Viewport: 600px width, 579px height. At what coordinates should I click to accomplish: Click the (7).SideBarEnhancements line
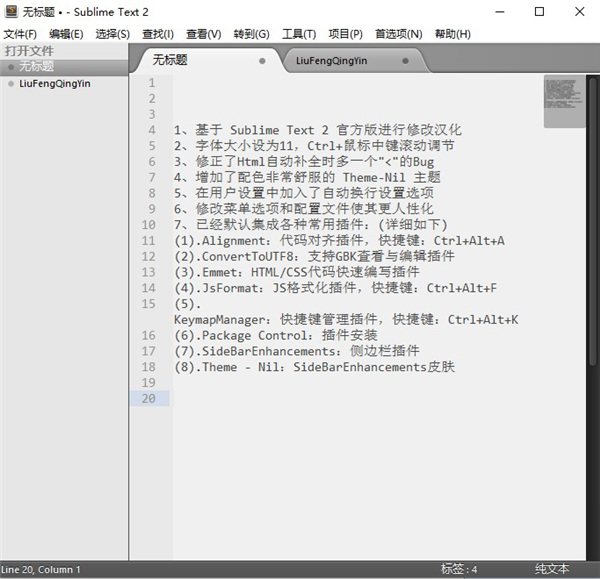[x=297, y=351]
